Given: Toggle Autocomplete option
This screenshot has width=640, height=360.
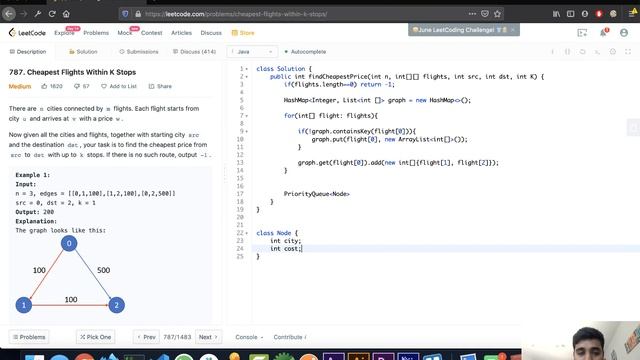Looking at the screenshot, I should pyautogui.click(x=305, y=52).
